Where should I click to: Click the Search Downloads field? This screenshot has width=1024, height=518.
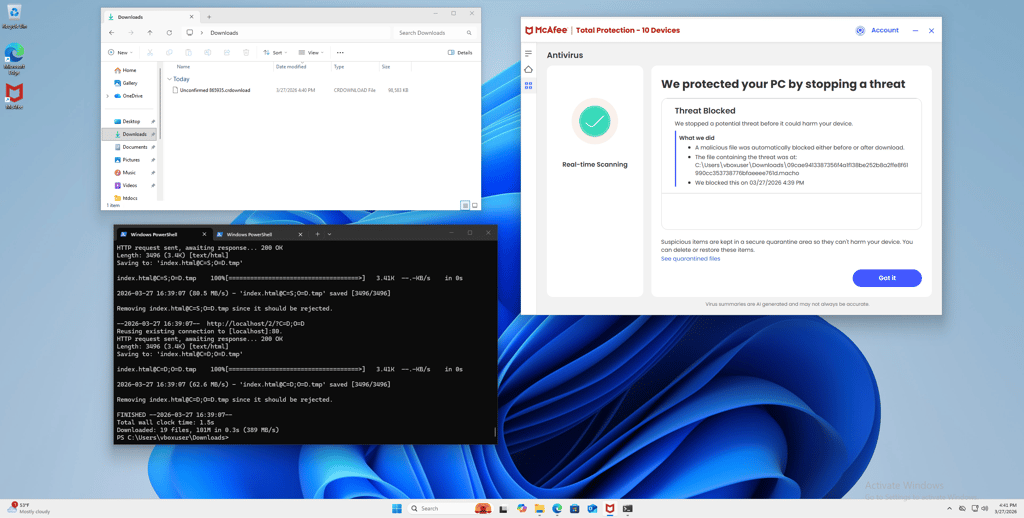[434, 33]
